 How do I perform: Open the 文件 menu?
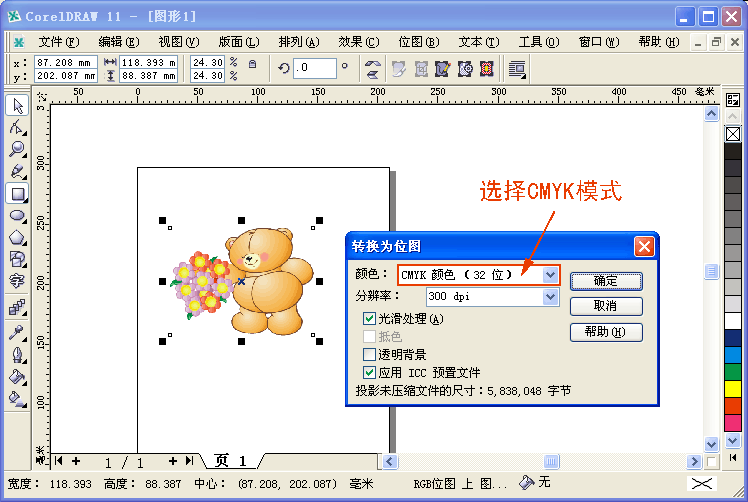[59, 42]
